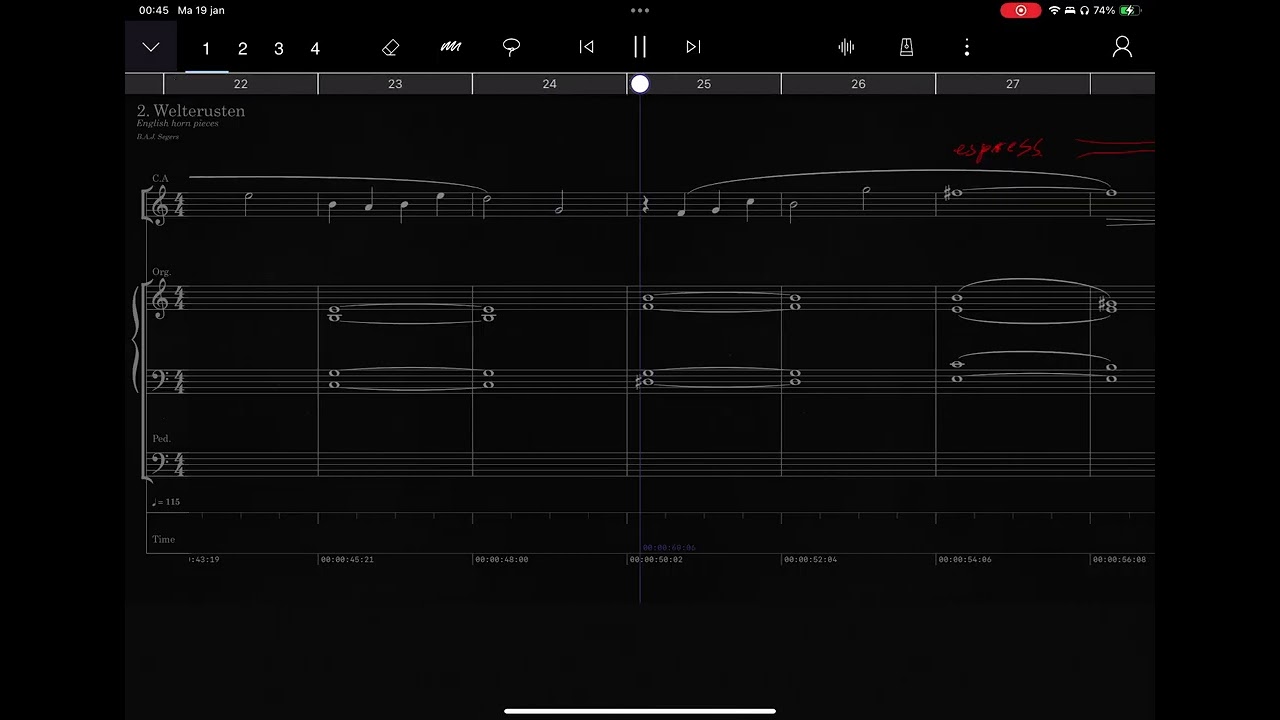
Task: Select the Ped. staff label
Action: [x=162, y=439]
